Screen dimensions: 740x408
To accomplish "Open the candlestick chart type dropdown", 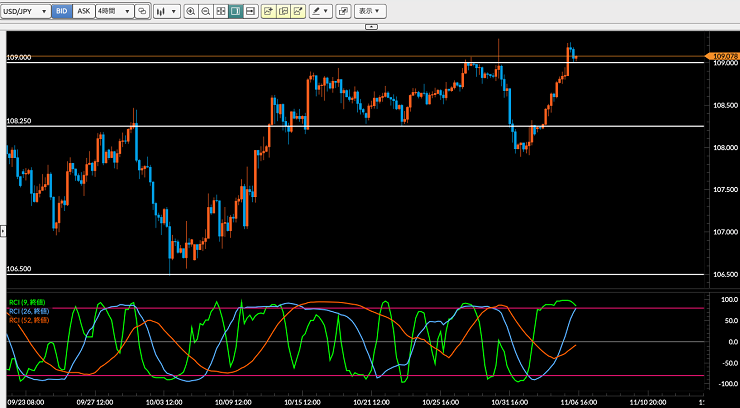I will click(x=167, y=11).
